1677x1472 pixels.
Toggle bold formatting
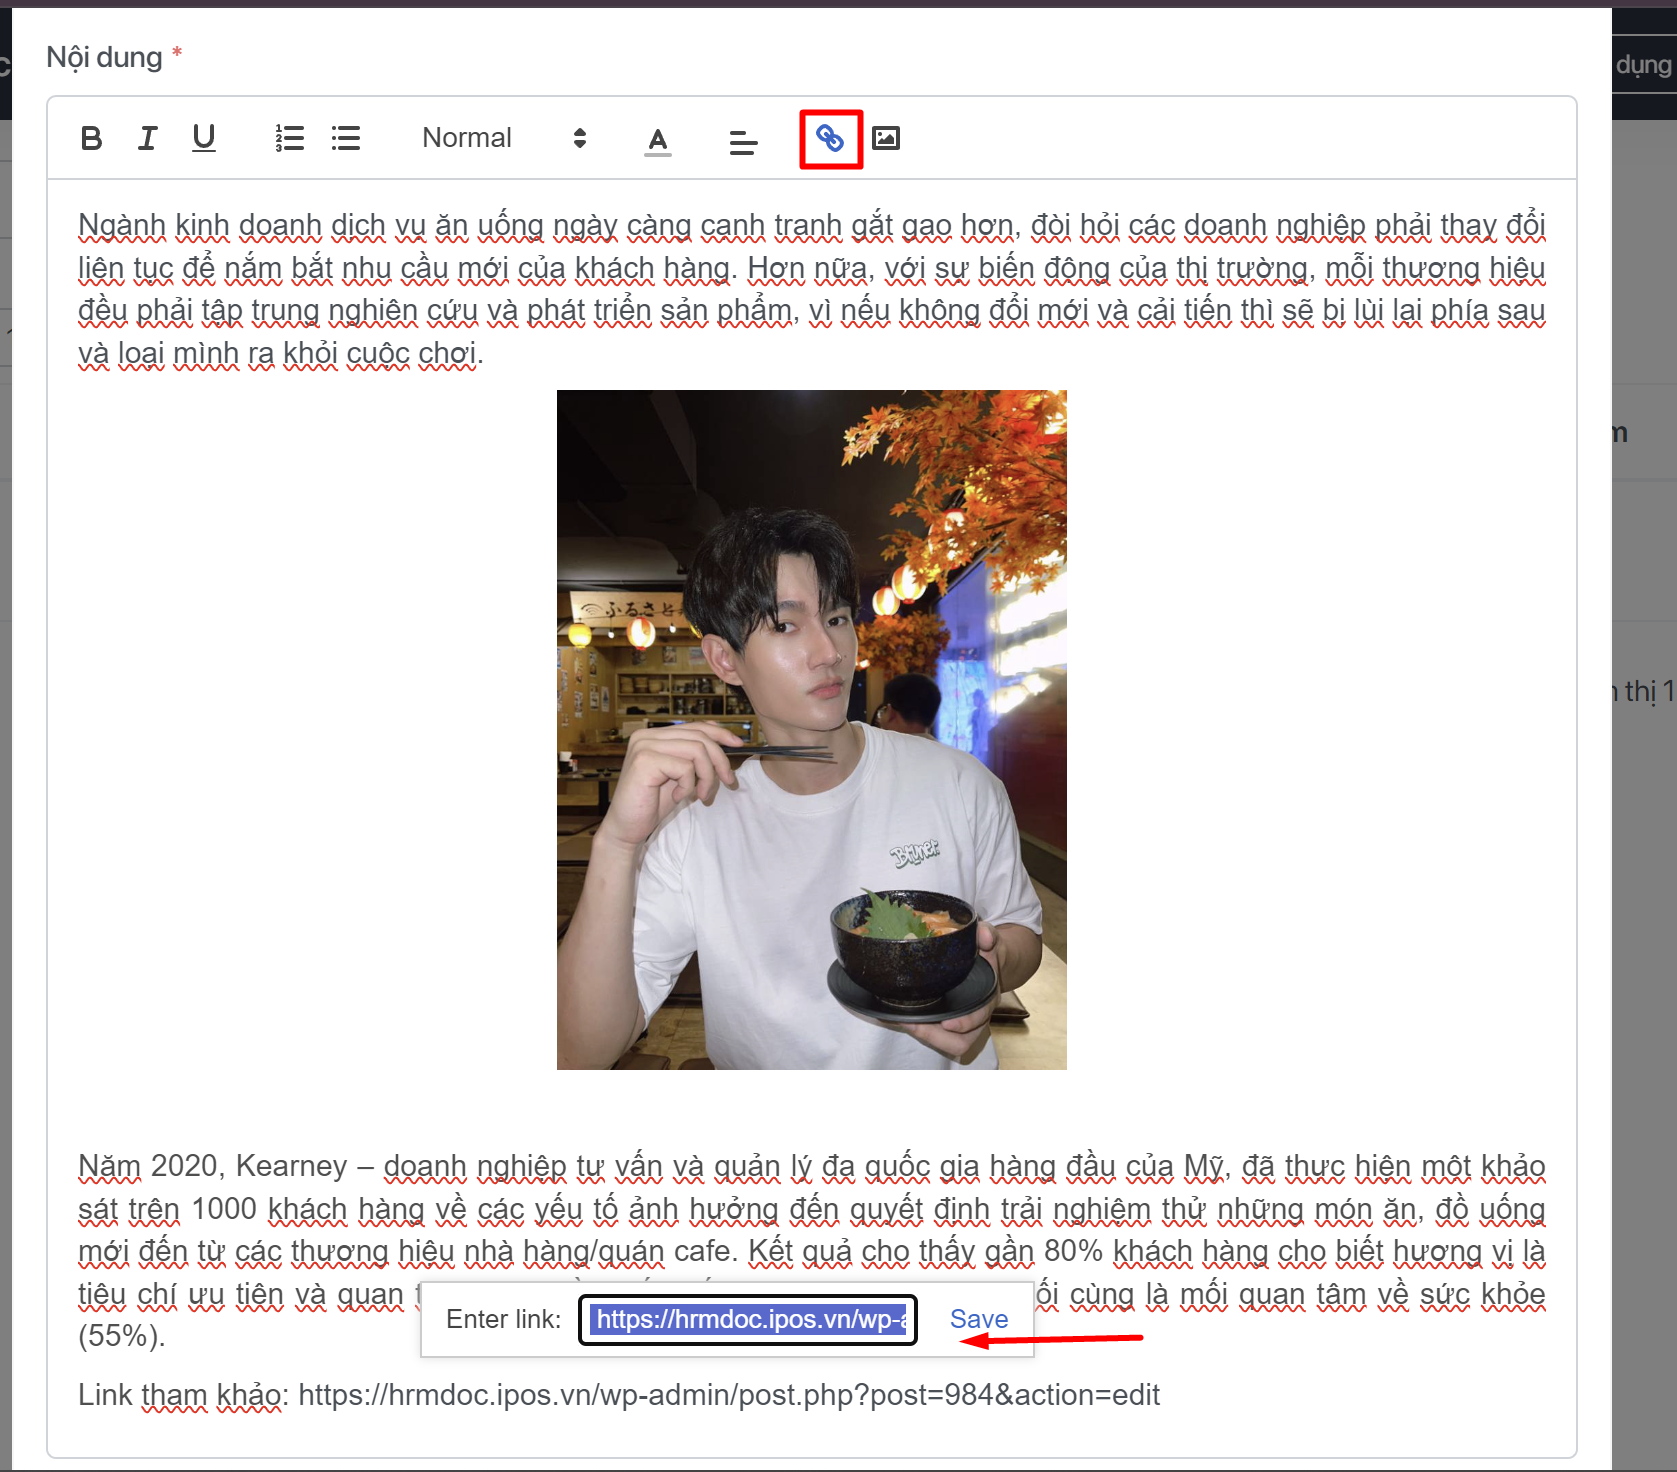tap(91, 138)
